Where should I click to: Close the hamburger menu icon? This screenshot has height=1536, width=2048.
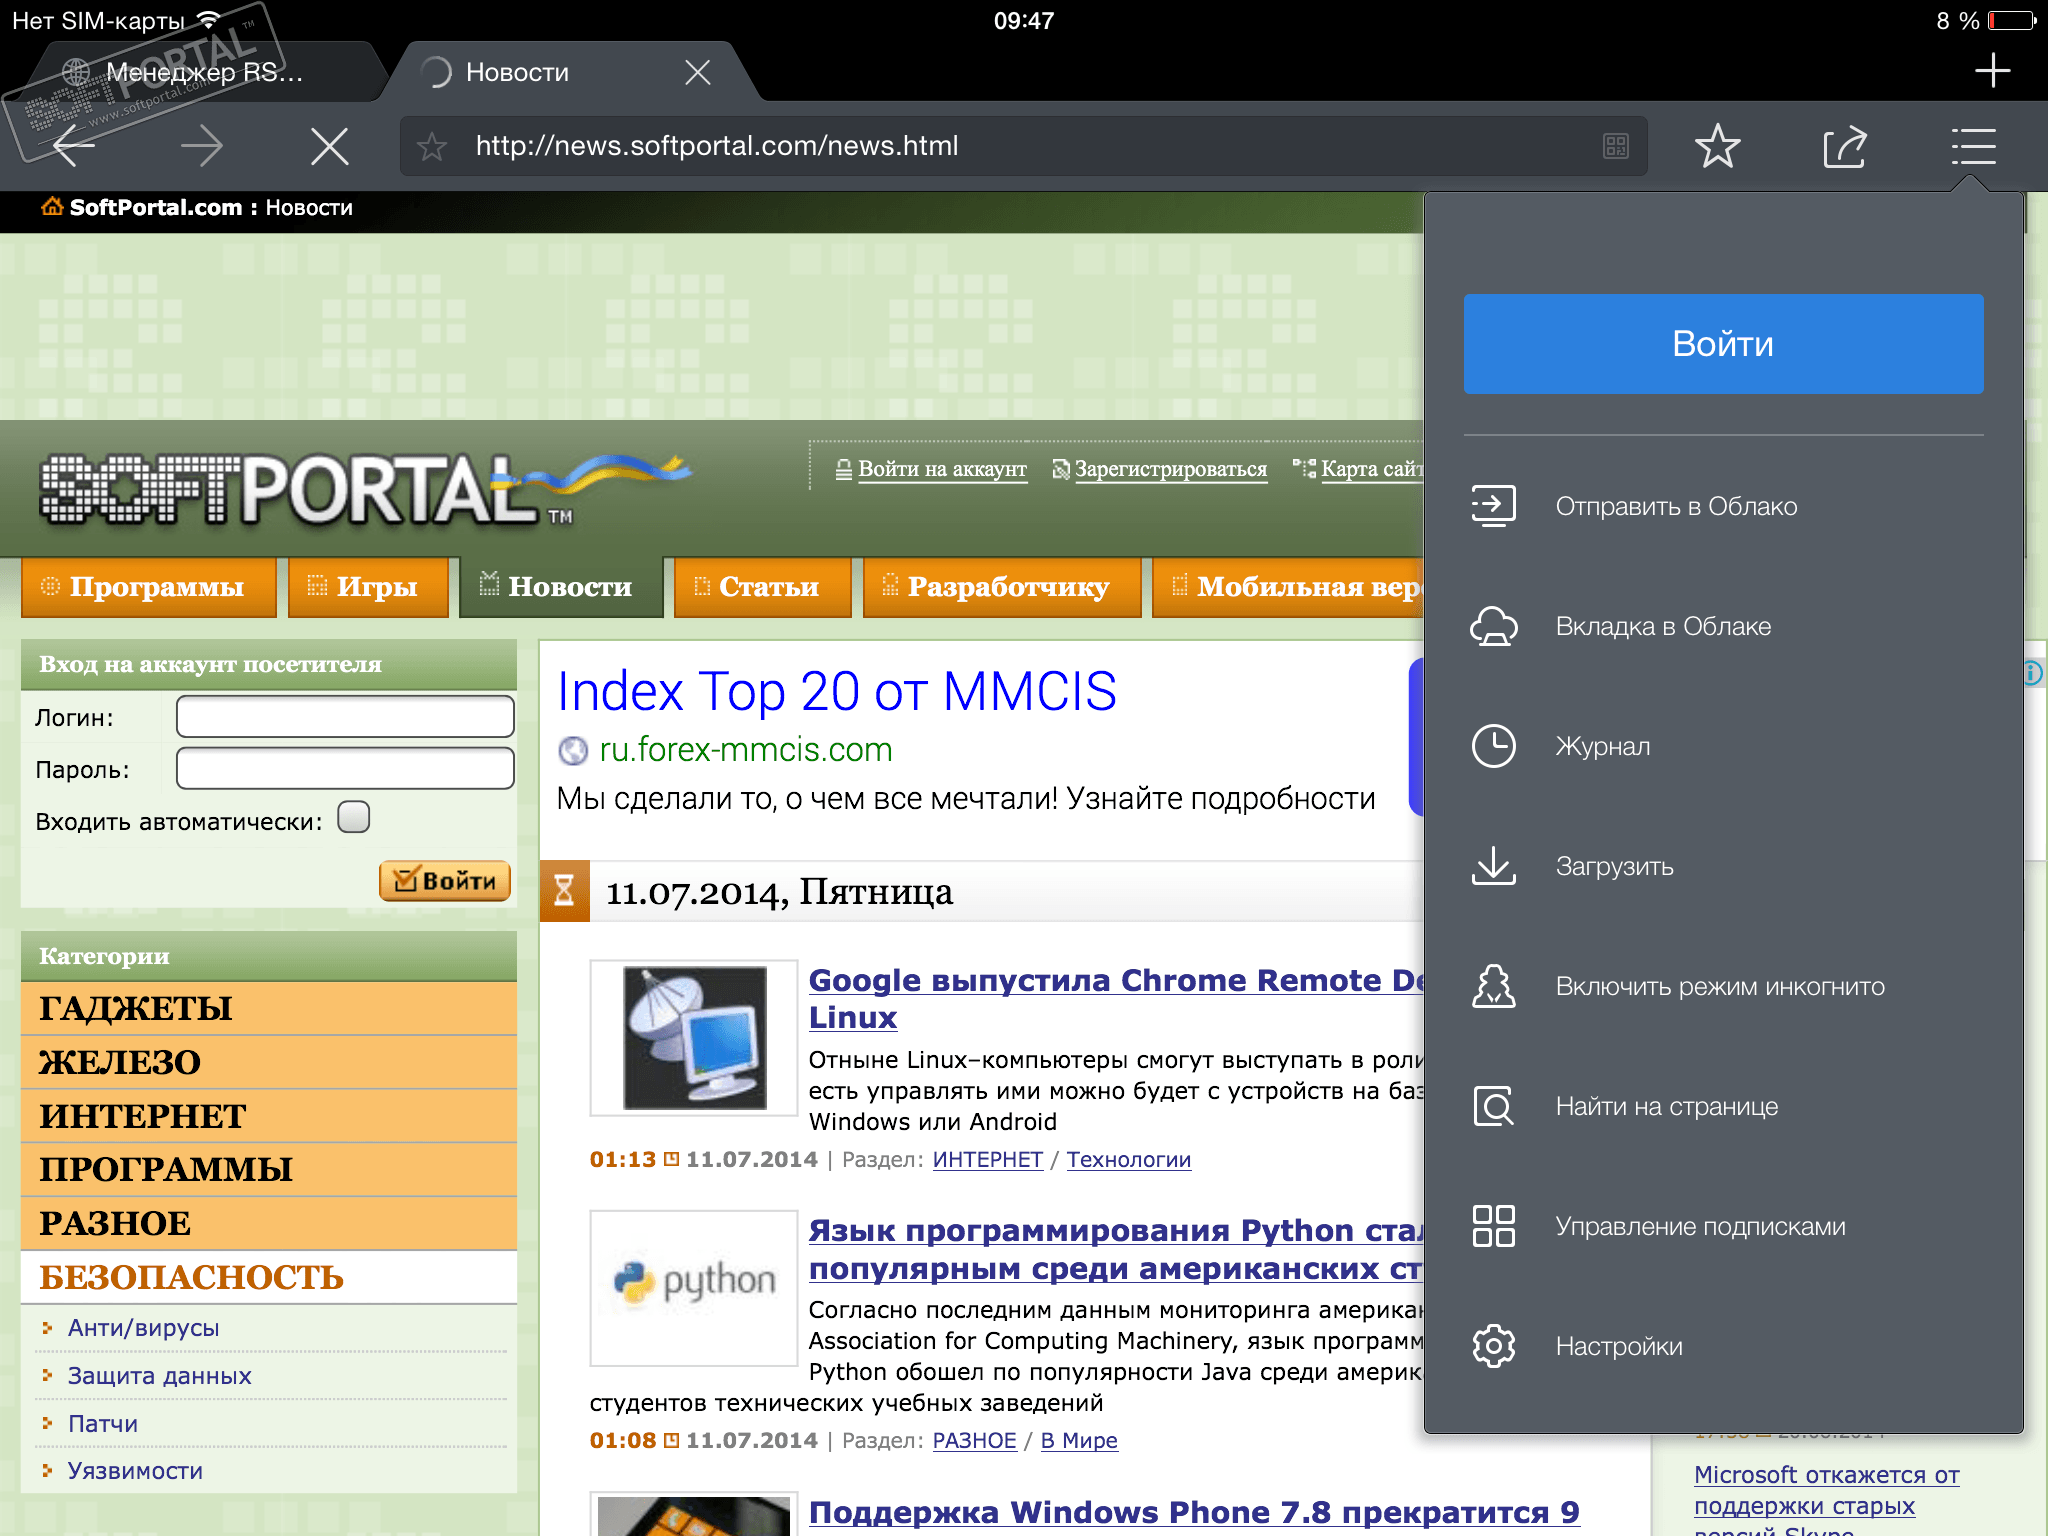pyautogui.click(x=1973, y=147)
